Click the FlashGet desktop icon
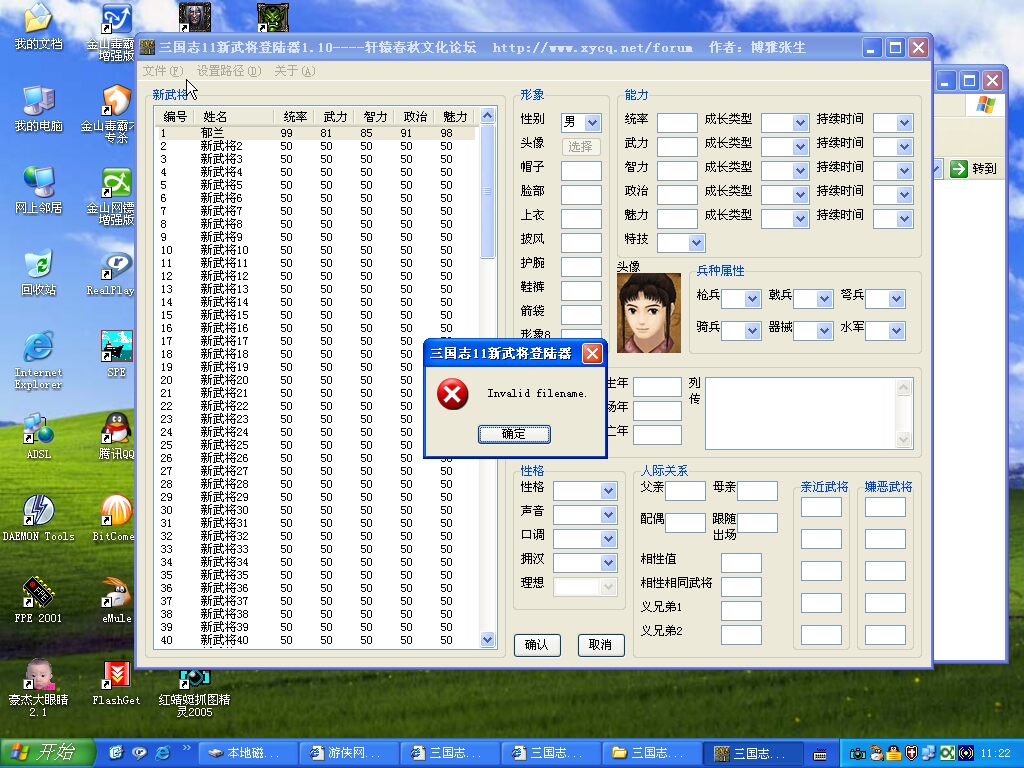Image resolution: width=1024 pixels, height=768 pixels. tap(117, 681)
